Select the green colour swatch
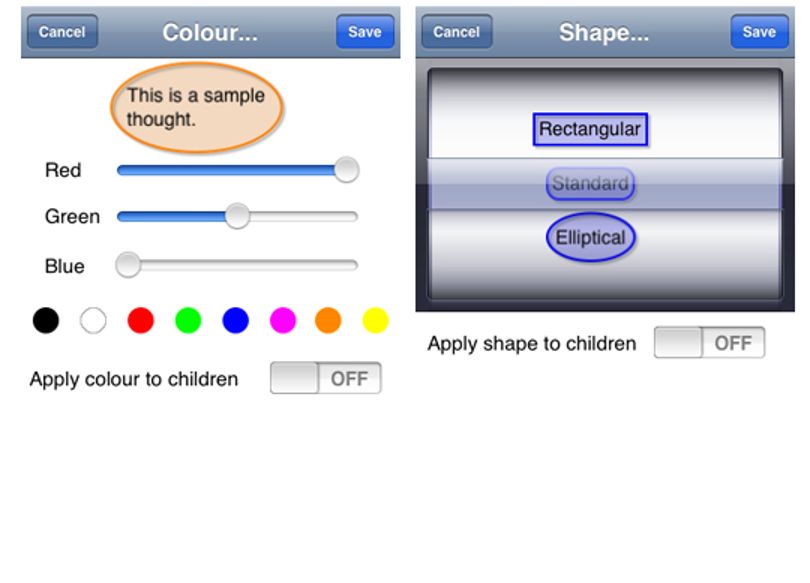 coord(188,320)
